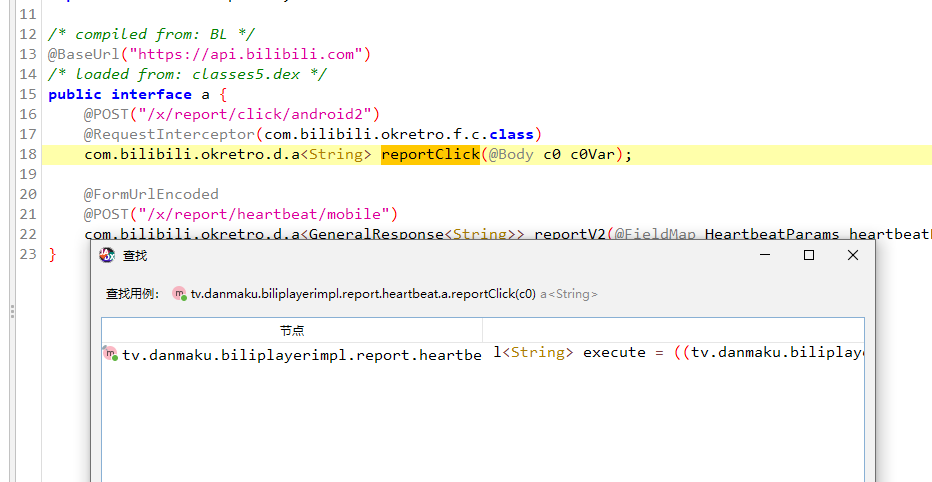This screenshot has width=932, height=482.
Task: Click the HeartbeatParams type on line 22
Action: (772, 234)
